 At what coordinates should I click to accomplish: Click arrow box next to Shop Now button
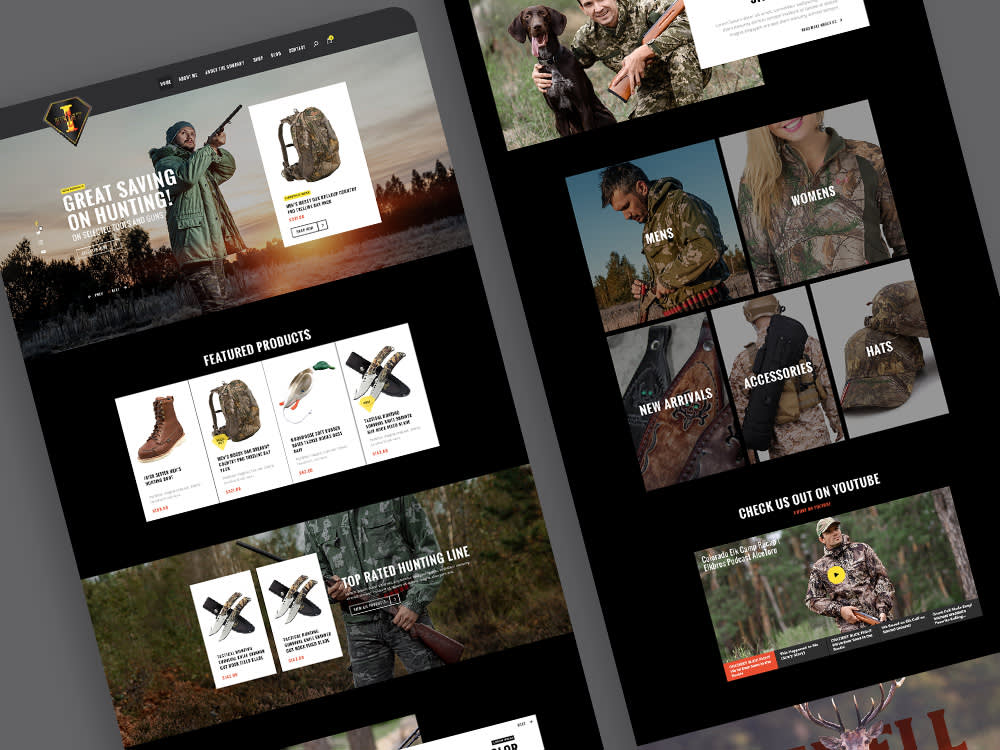pos(323,224)
